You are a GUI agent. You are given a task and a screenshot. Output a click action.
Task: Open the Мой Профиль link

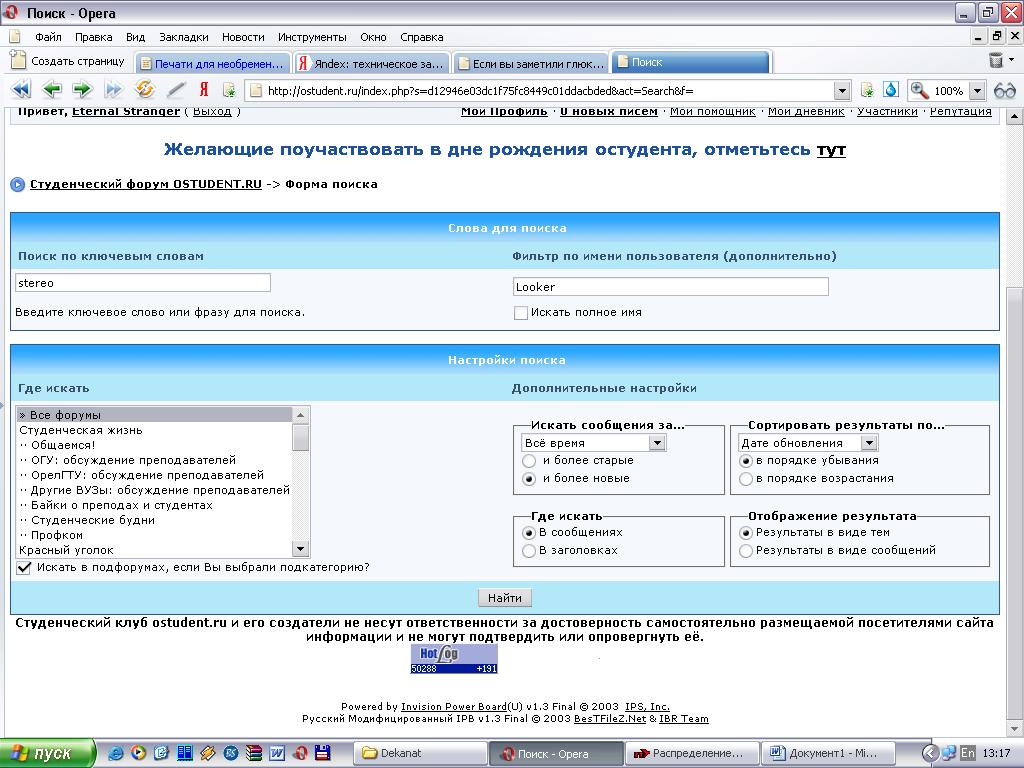(504, 111)
